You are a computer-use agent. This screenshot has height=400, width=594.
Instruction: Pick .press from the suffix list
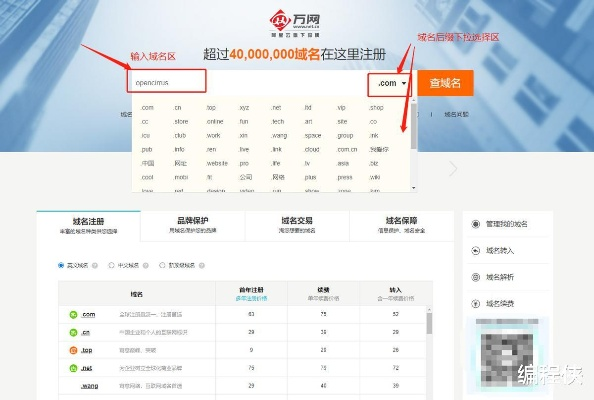[344, 177]
